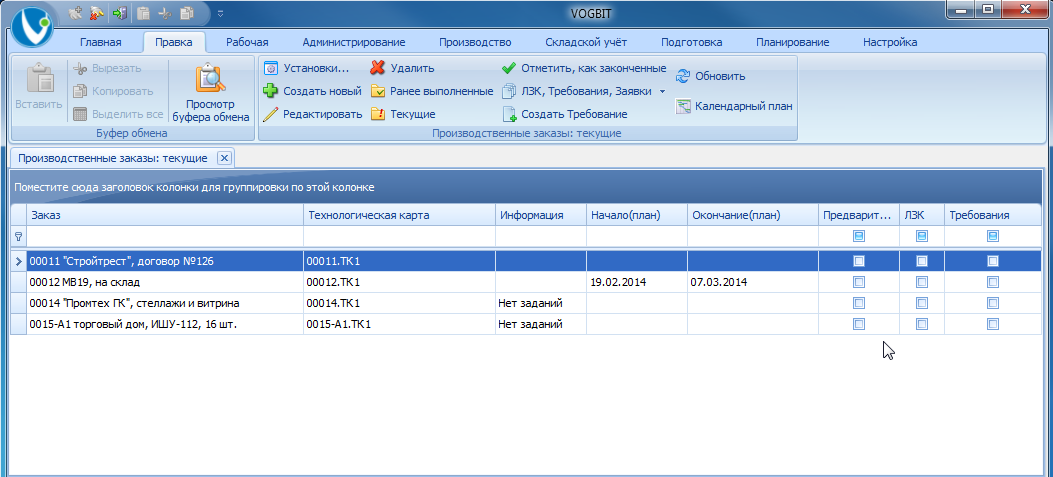This screenshot has width=1053, height=477.
Task: Toggle ЛЗК checkbox for order 00011 Стройтрест
Action: tap(922, 261)
